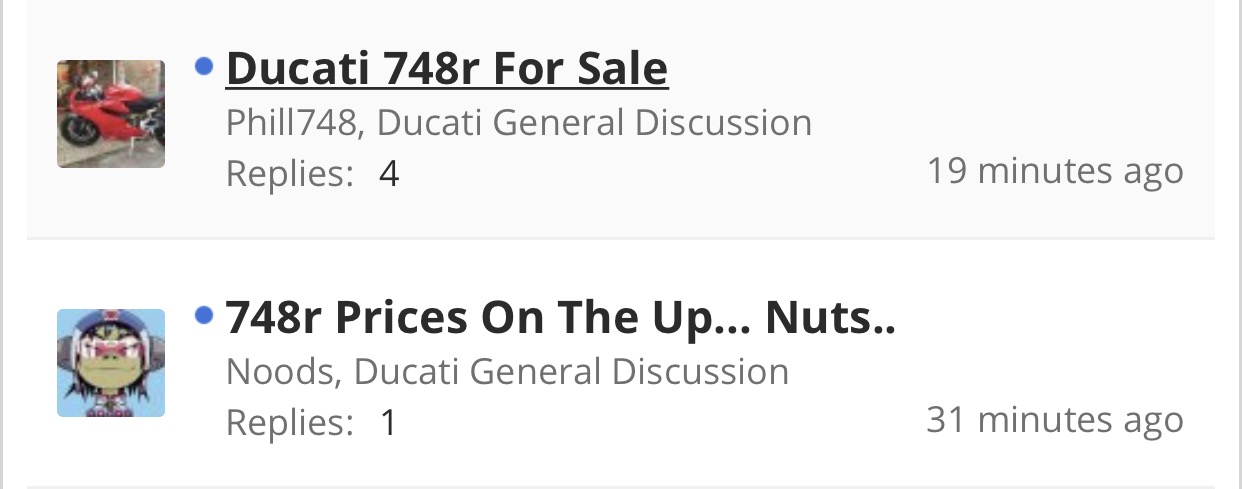This screenshot has width=1242, height=489.
Task: View Phill748's user profile
Action: point(290,123)
